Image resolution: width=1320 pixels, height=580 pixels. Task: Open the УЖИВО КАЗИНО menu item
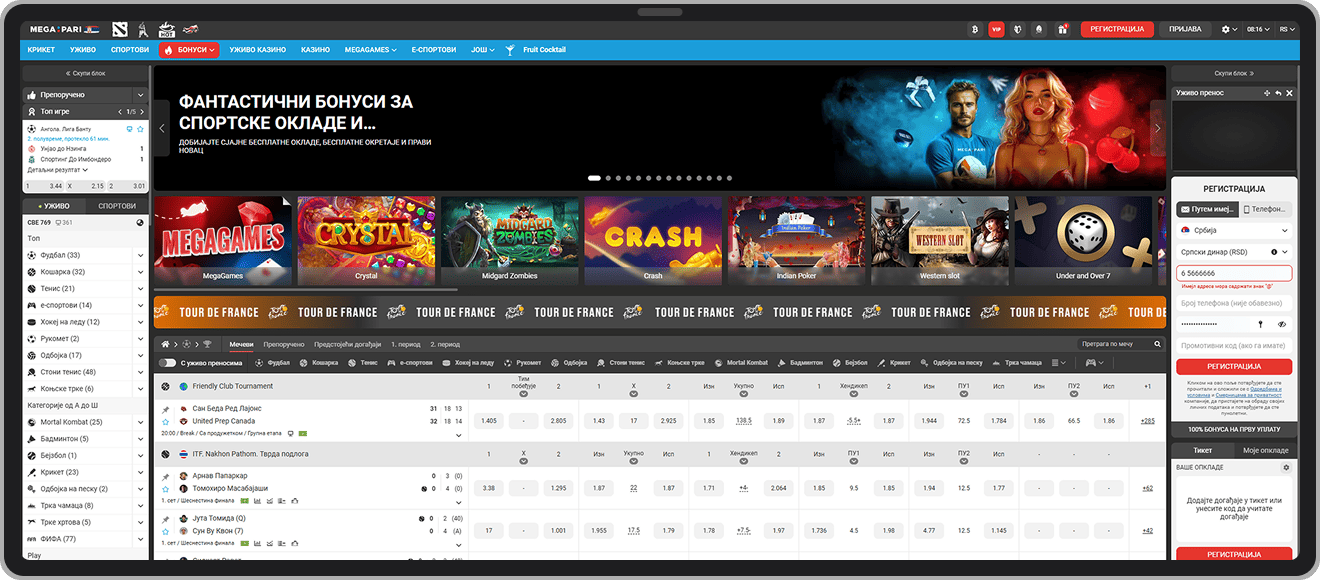coord(257,50)
